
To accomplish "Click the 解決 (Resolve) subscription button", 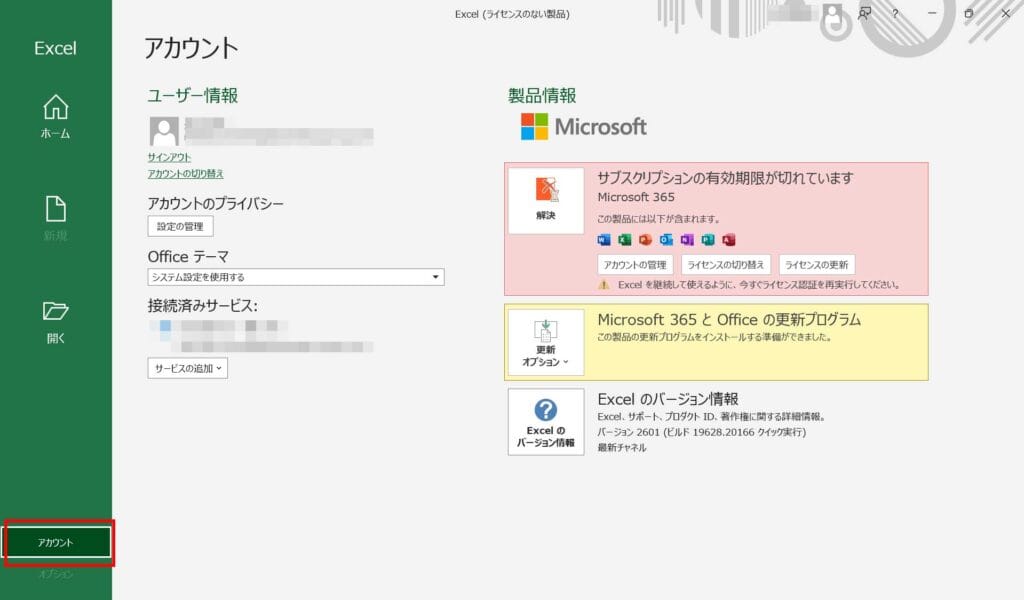I will (x=546, y=200).
